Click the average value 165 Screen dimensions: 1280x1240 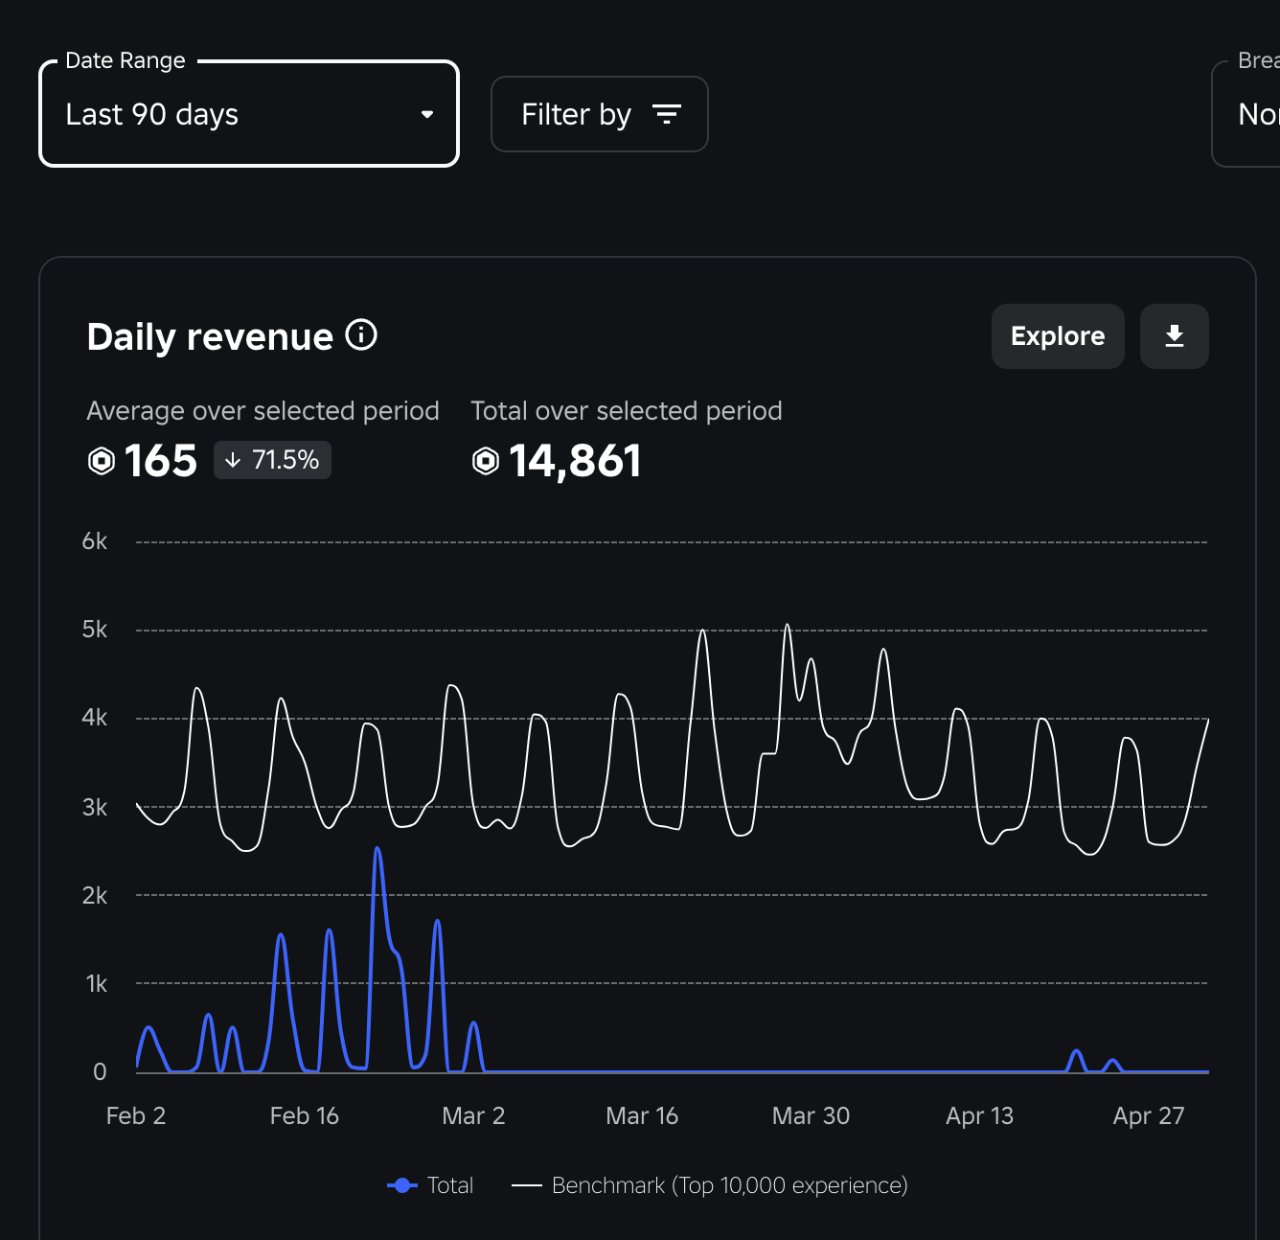[x=160, y=461]
